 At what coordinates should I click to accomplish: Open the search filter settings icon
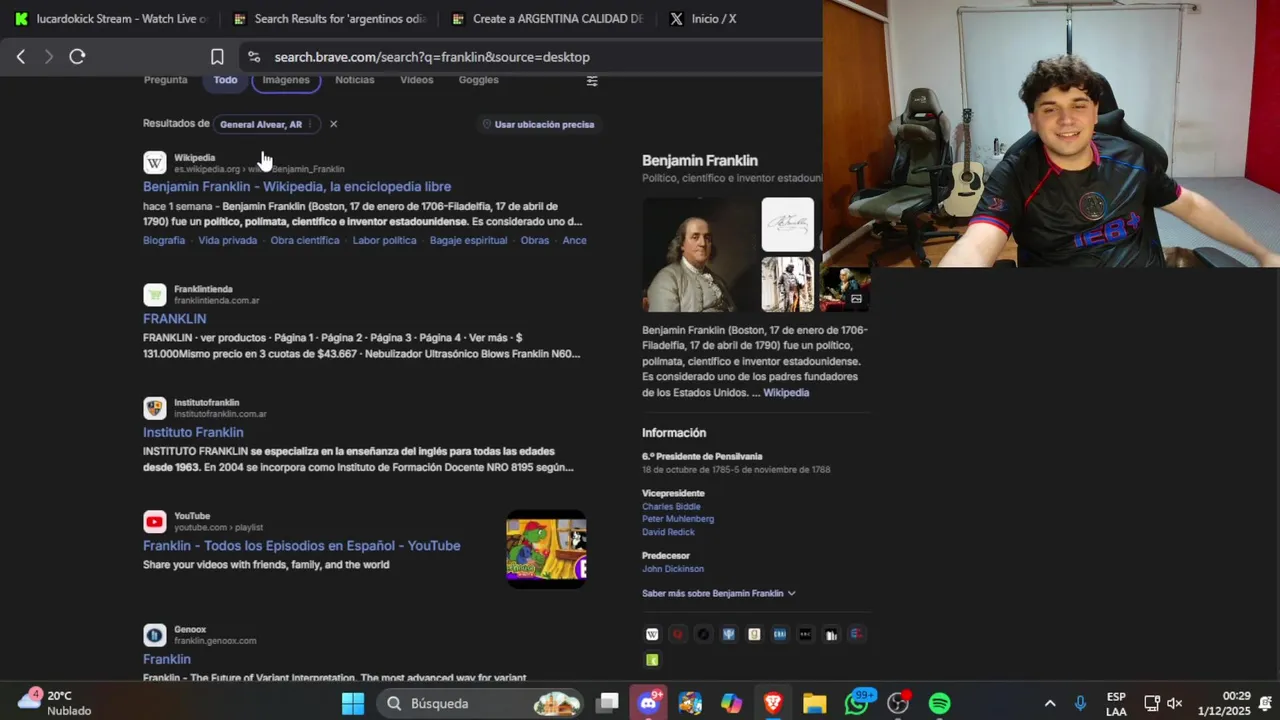coord(592,80)
